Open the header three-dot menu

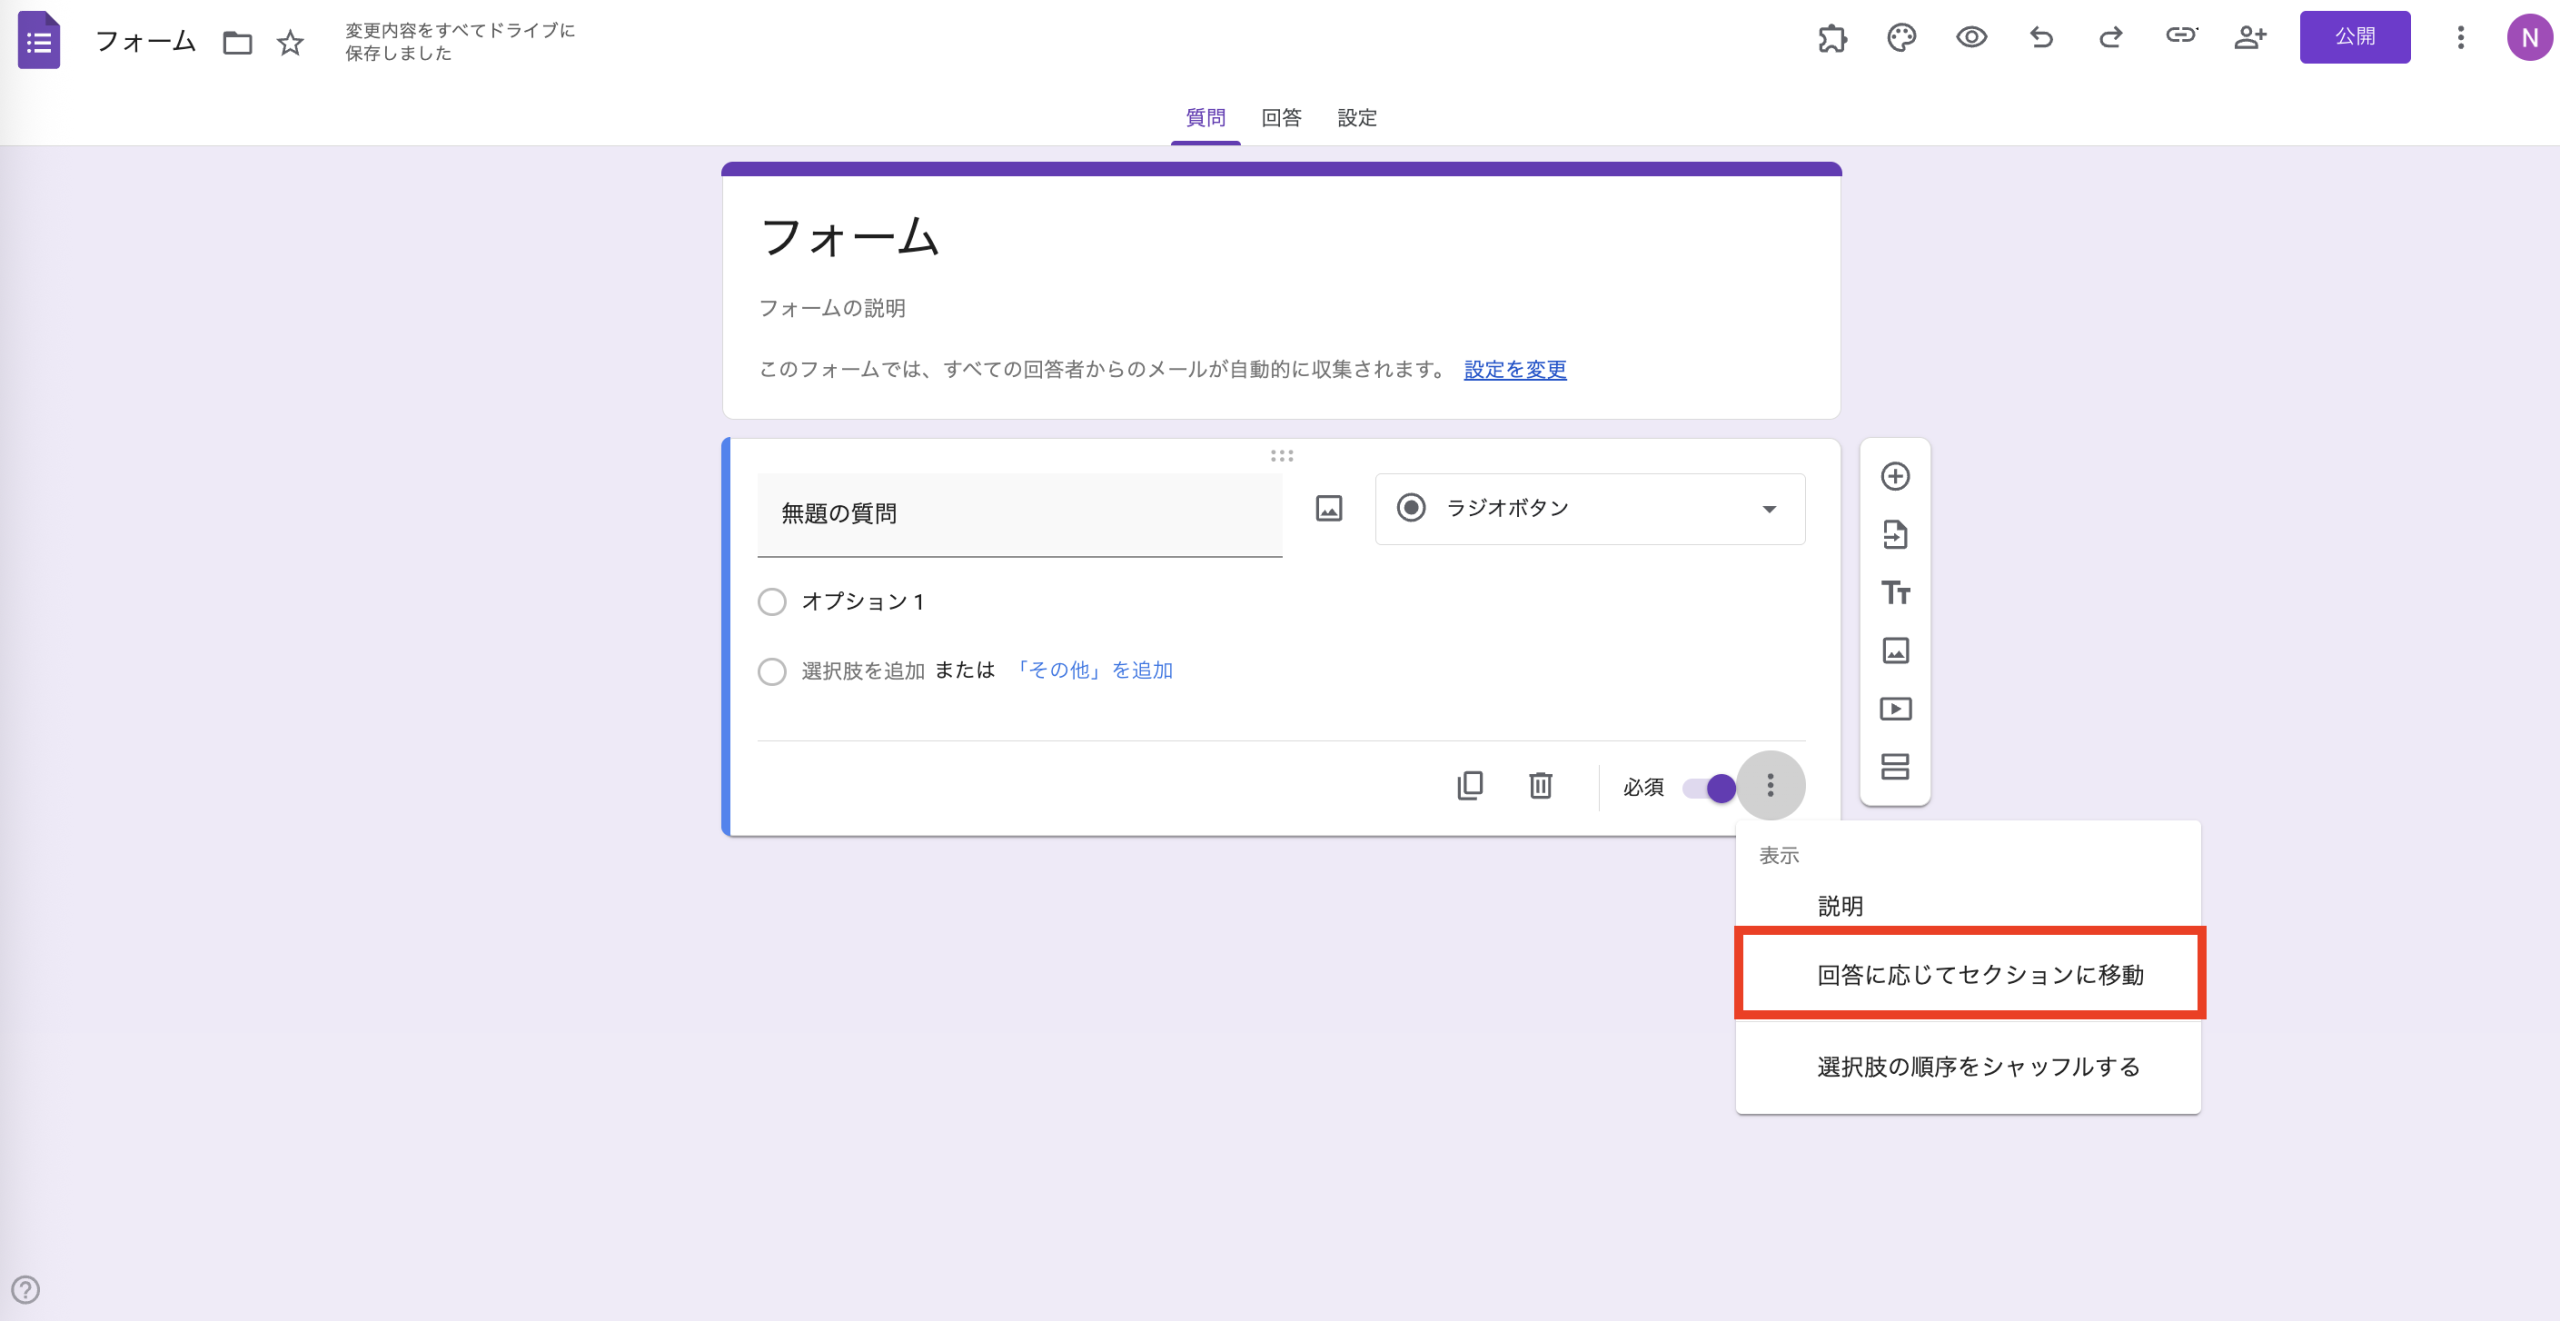coord(2460,37)
